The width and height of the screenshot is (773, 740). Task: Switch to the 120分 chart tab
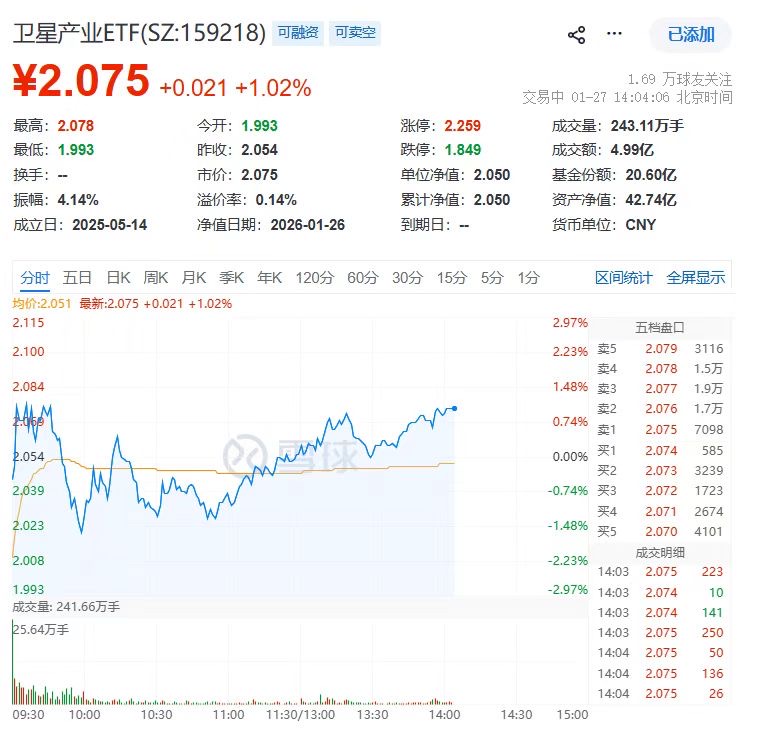[x=315, y=278]
